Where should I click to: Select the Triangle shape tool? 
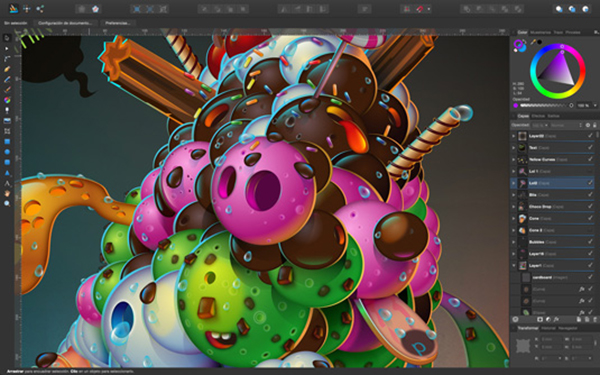click(x=7, y=173)
